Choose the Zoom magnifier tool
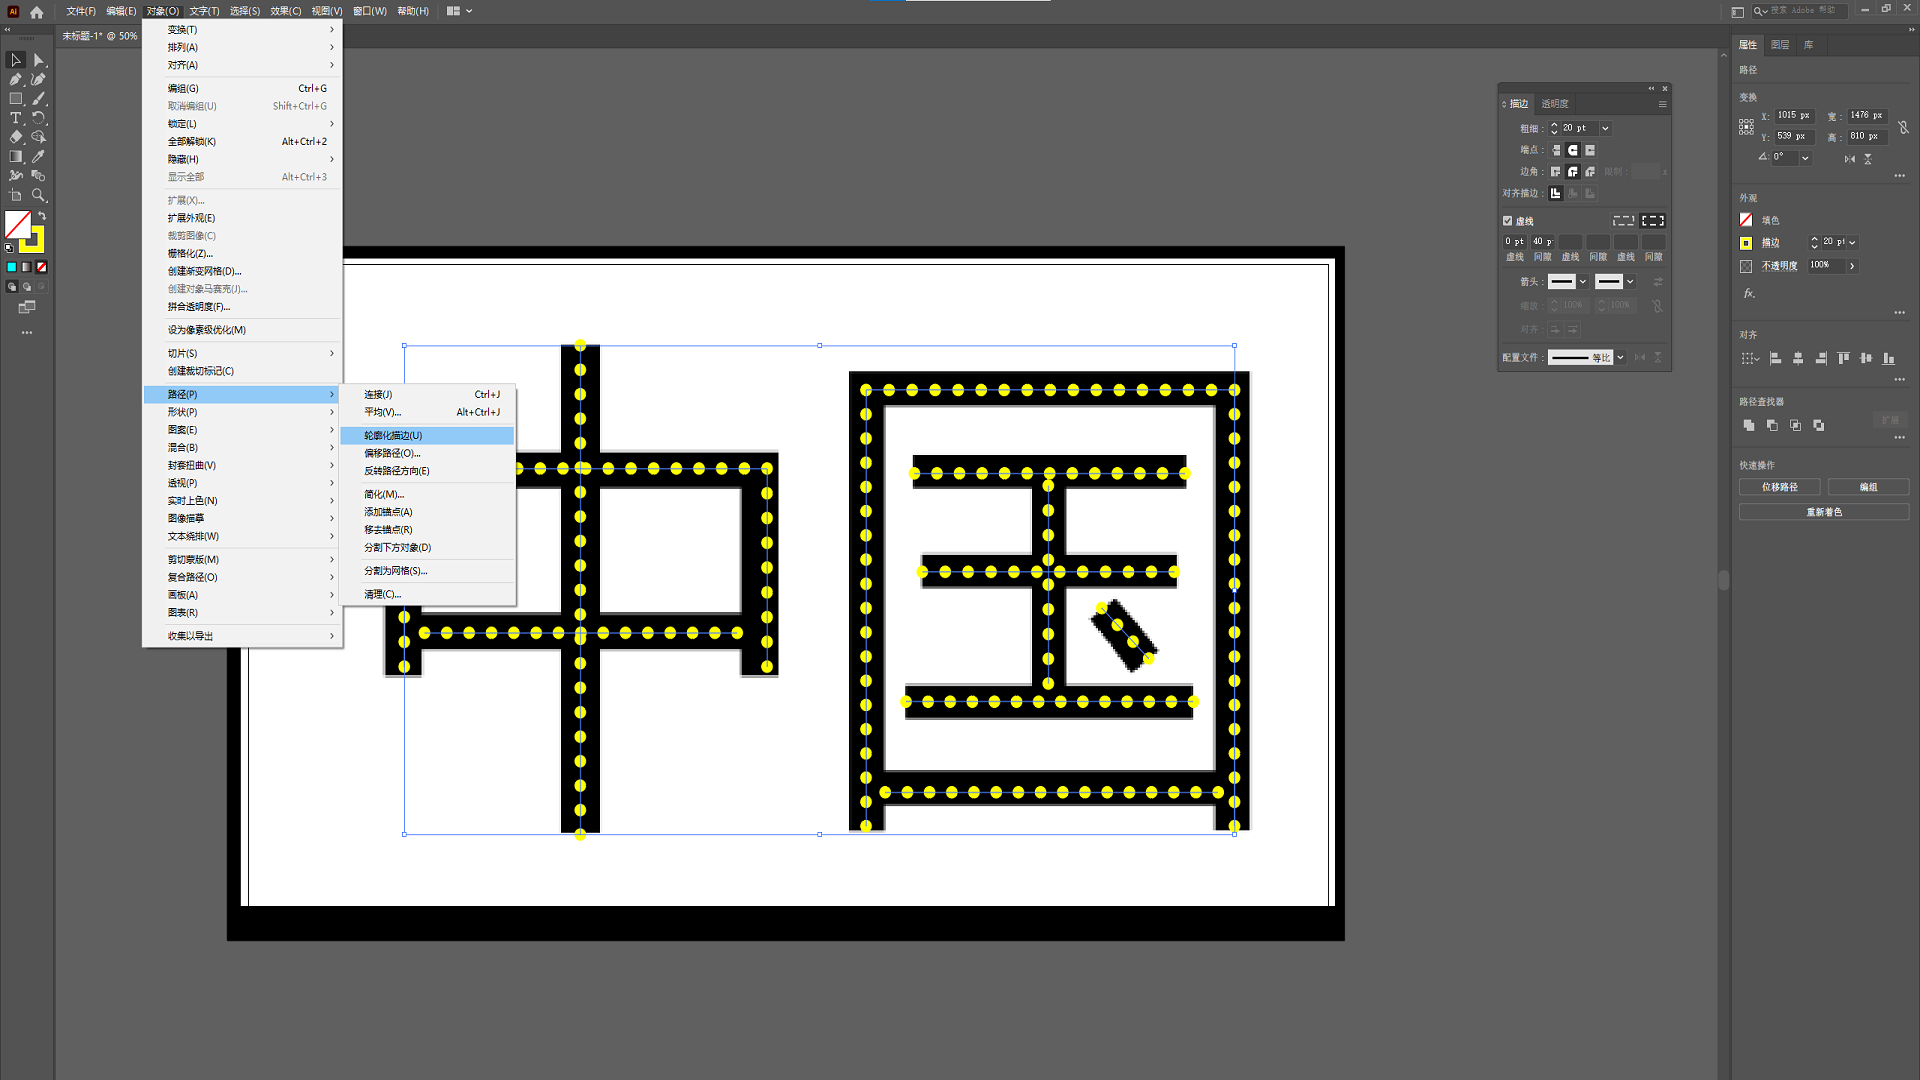 (x=38, y=195)
